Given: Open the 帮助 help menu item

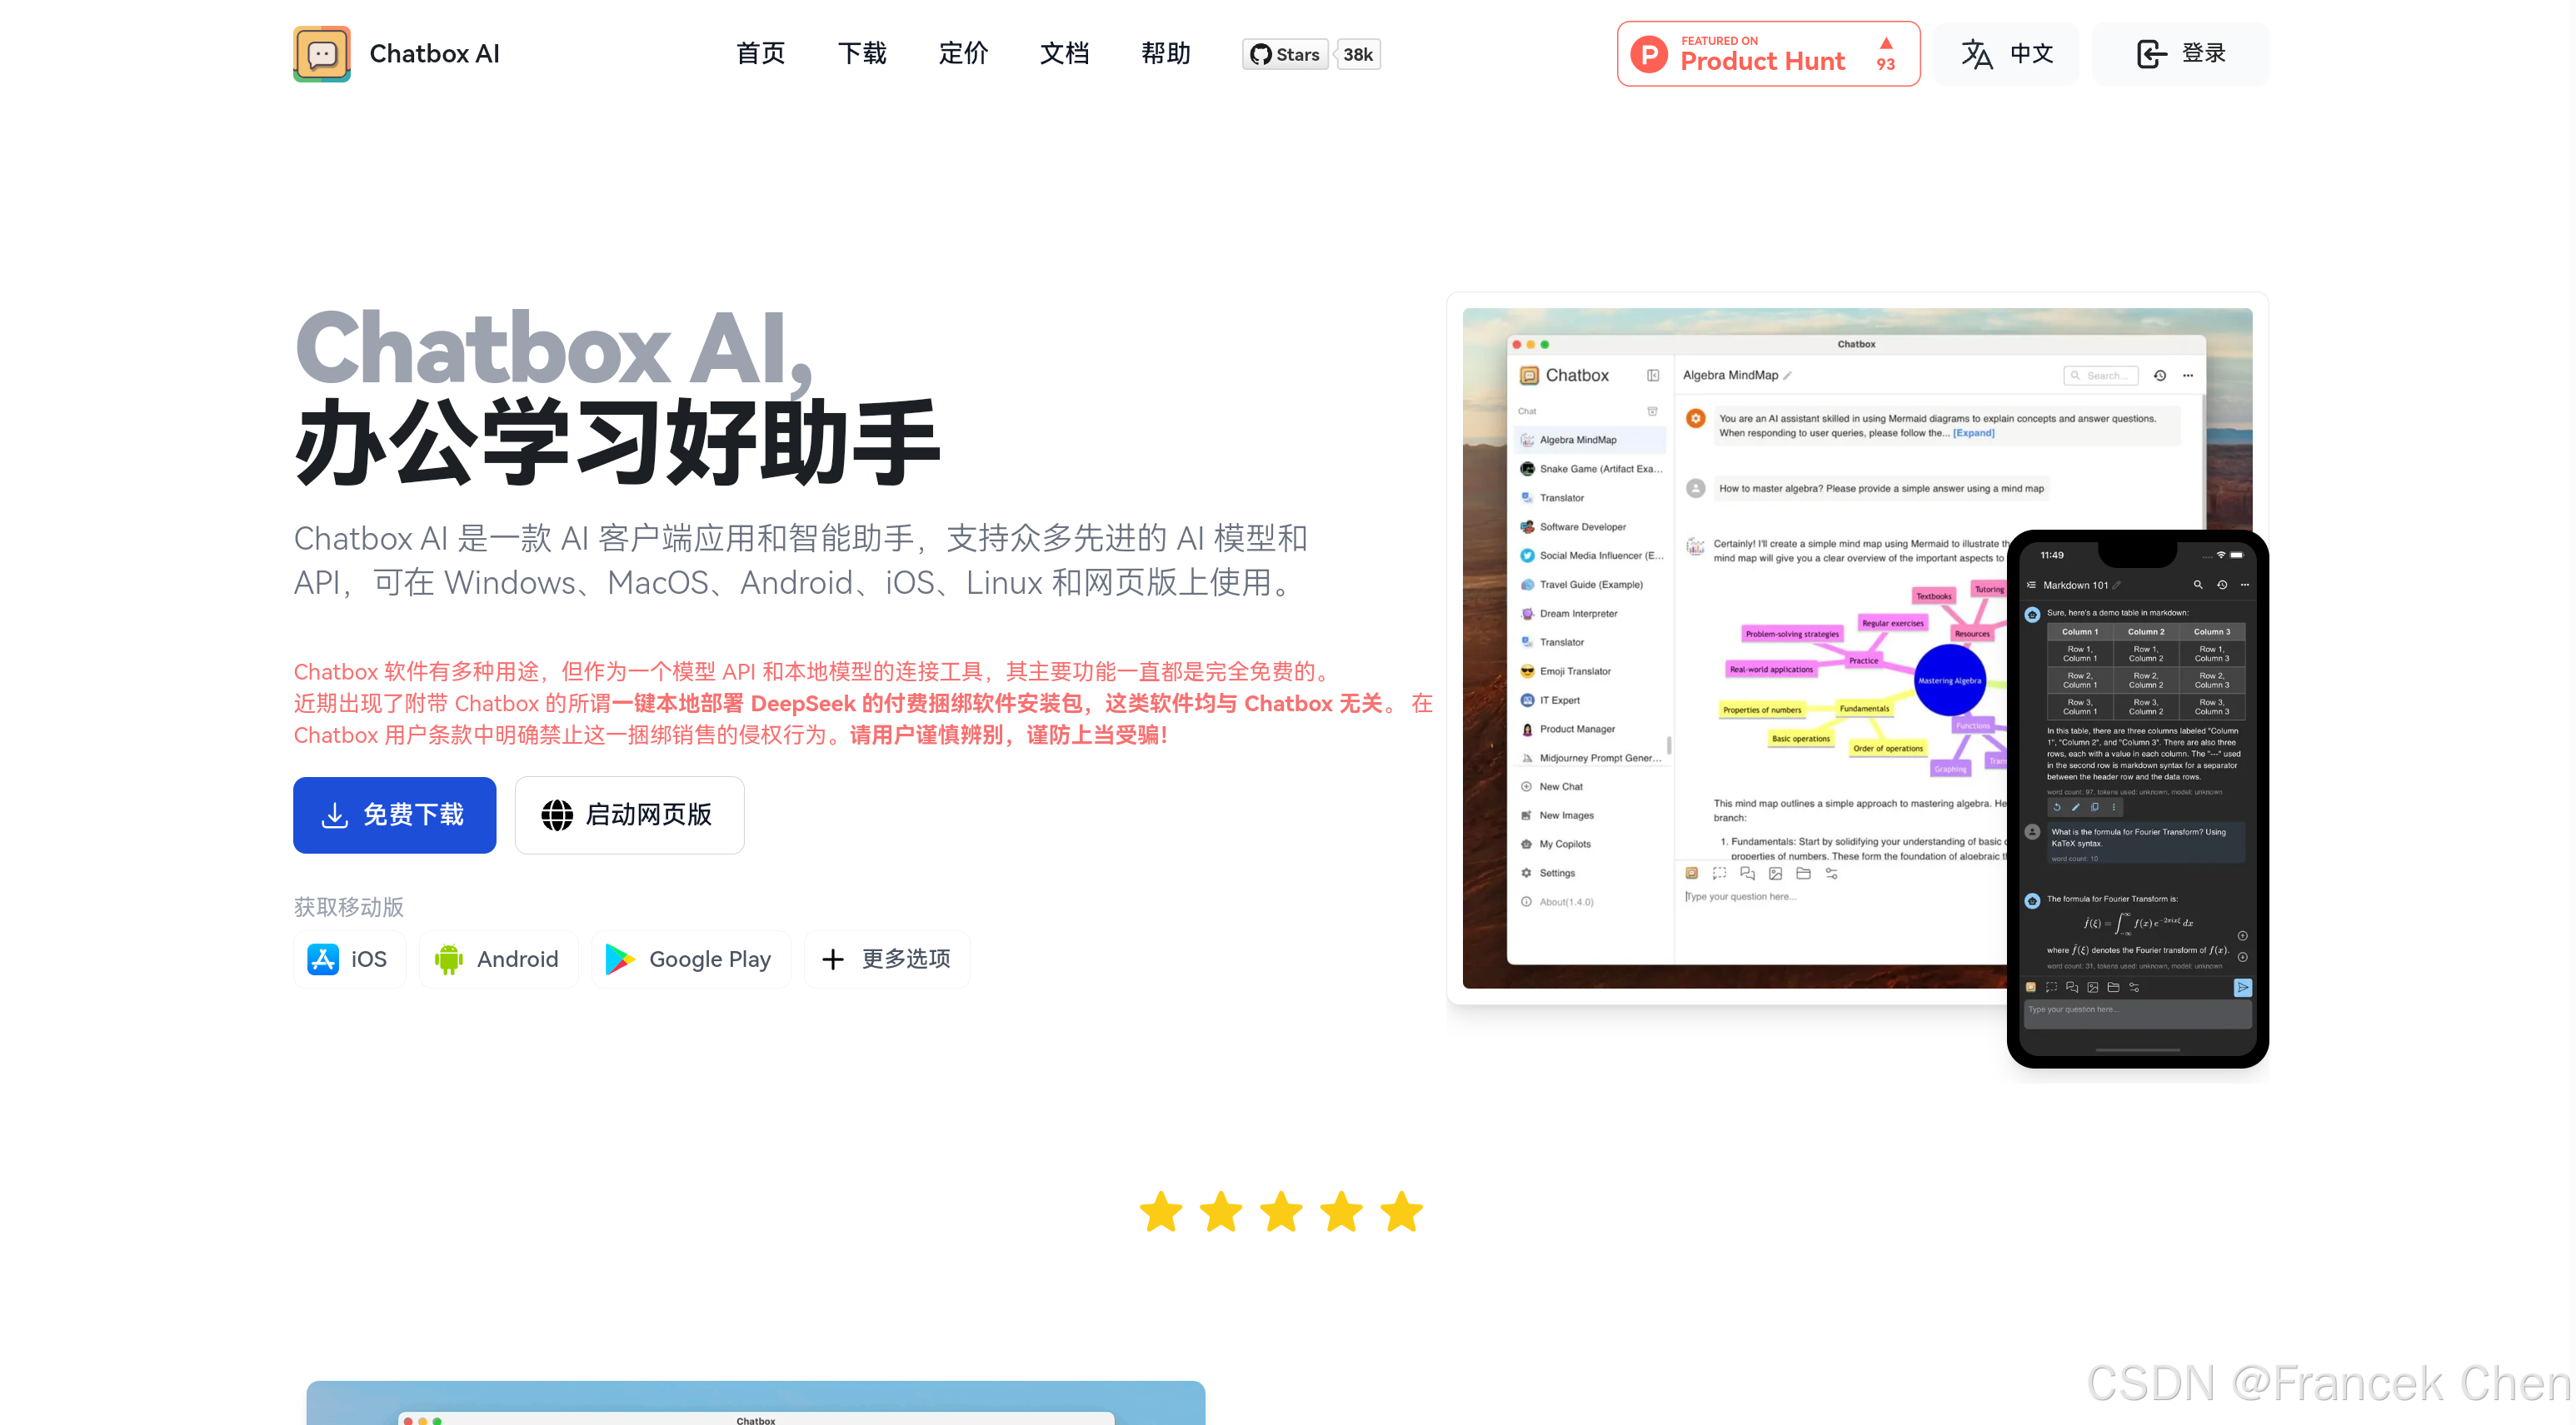Looking at the screenshot, I should coord(1165,54).
